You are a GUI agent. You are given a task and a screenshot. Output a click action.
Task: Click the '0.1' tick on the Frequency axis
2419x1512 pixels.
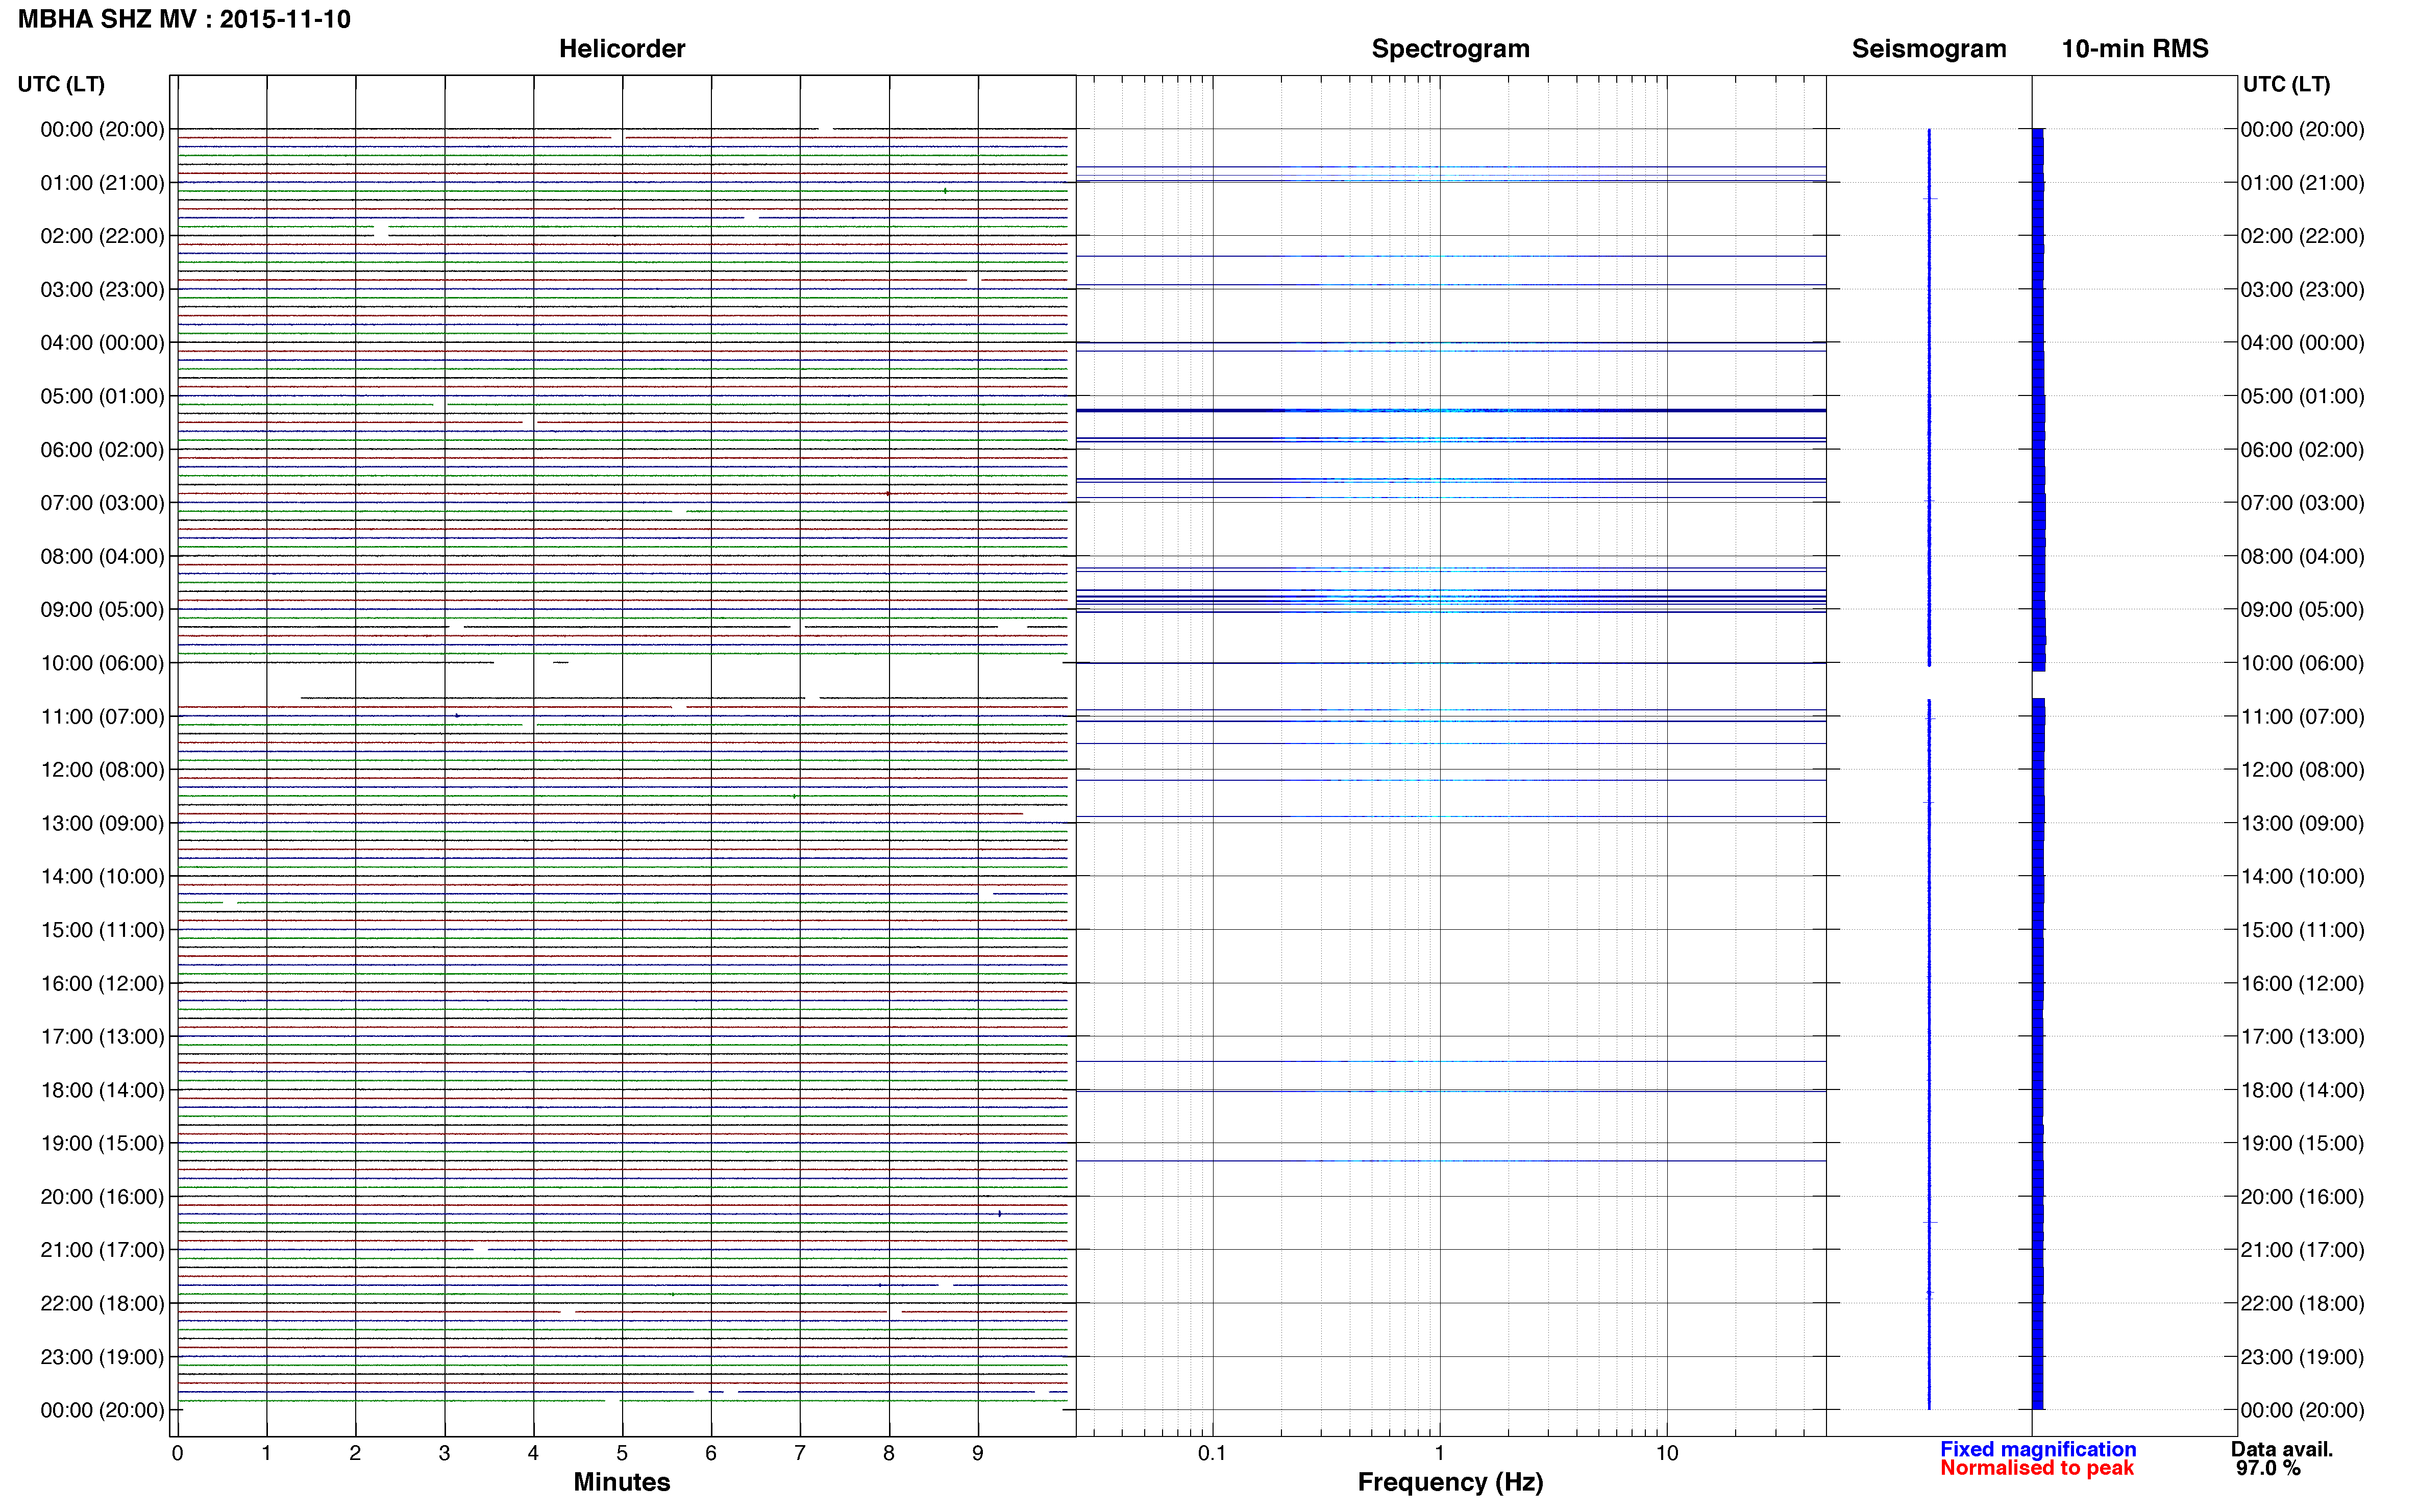coord(1212,1454)
